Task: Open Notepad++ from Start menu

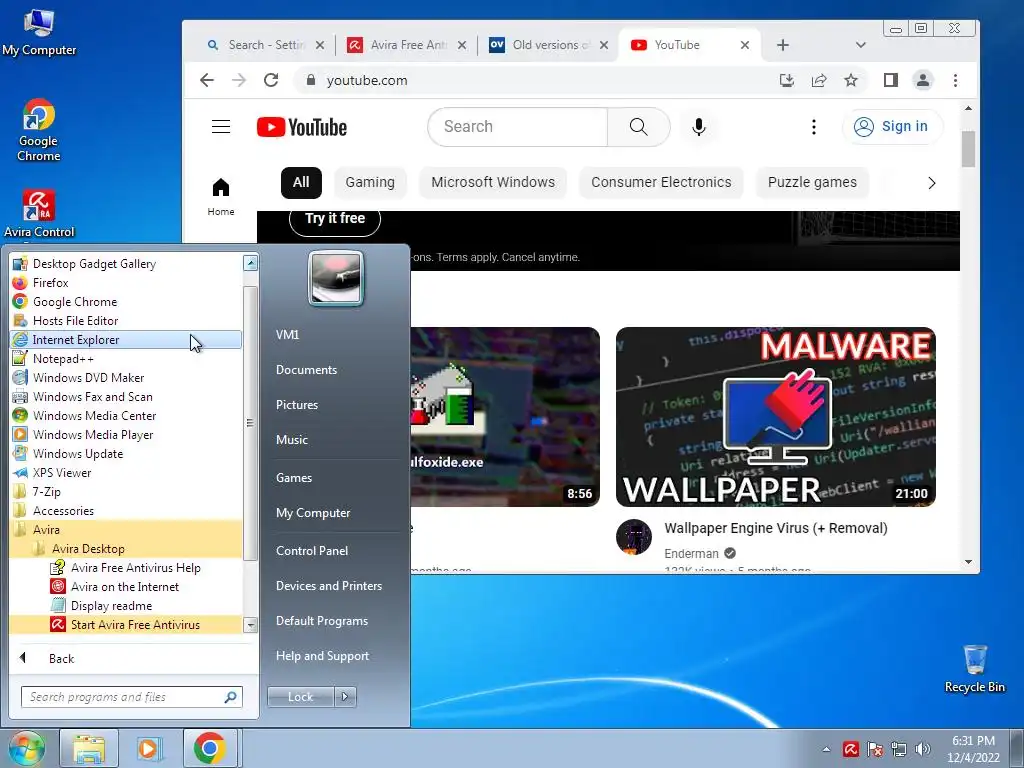Action: tap(126, 359)
